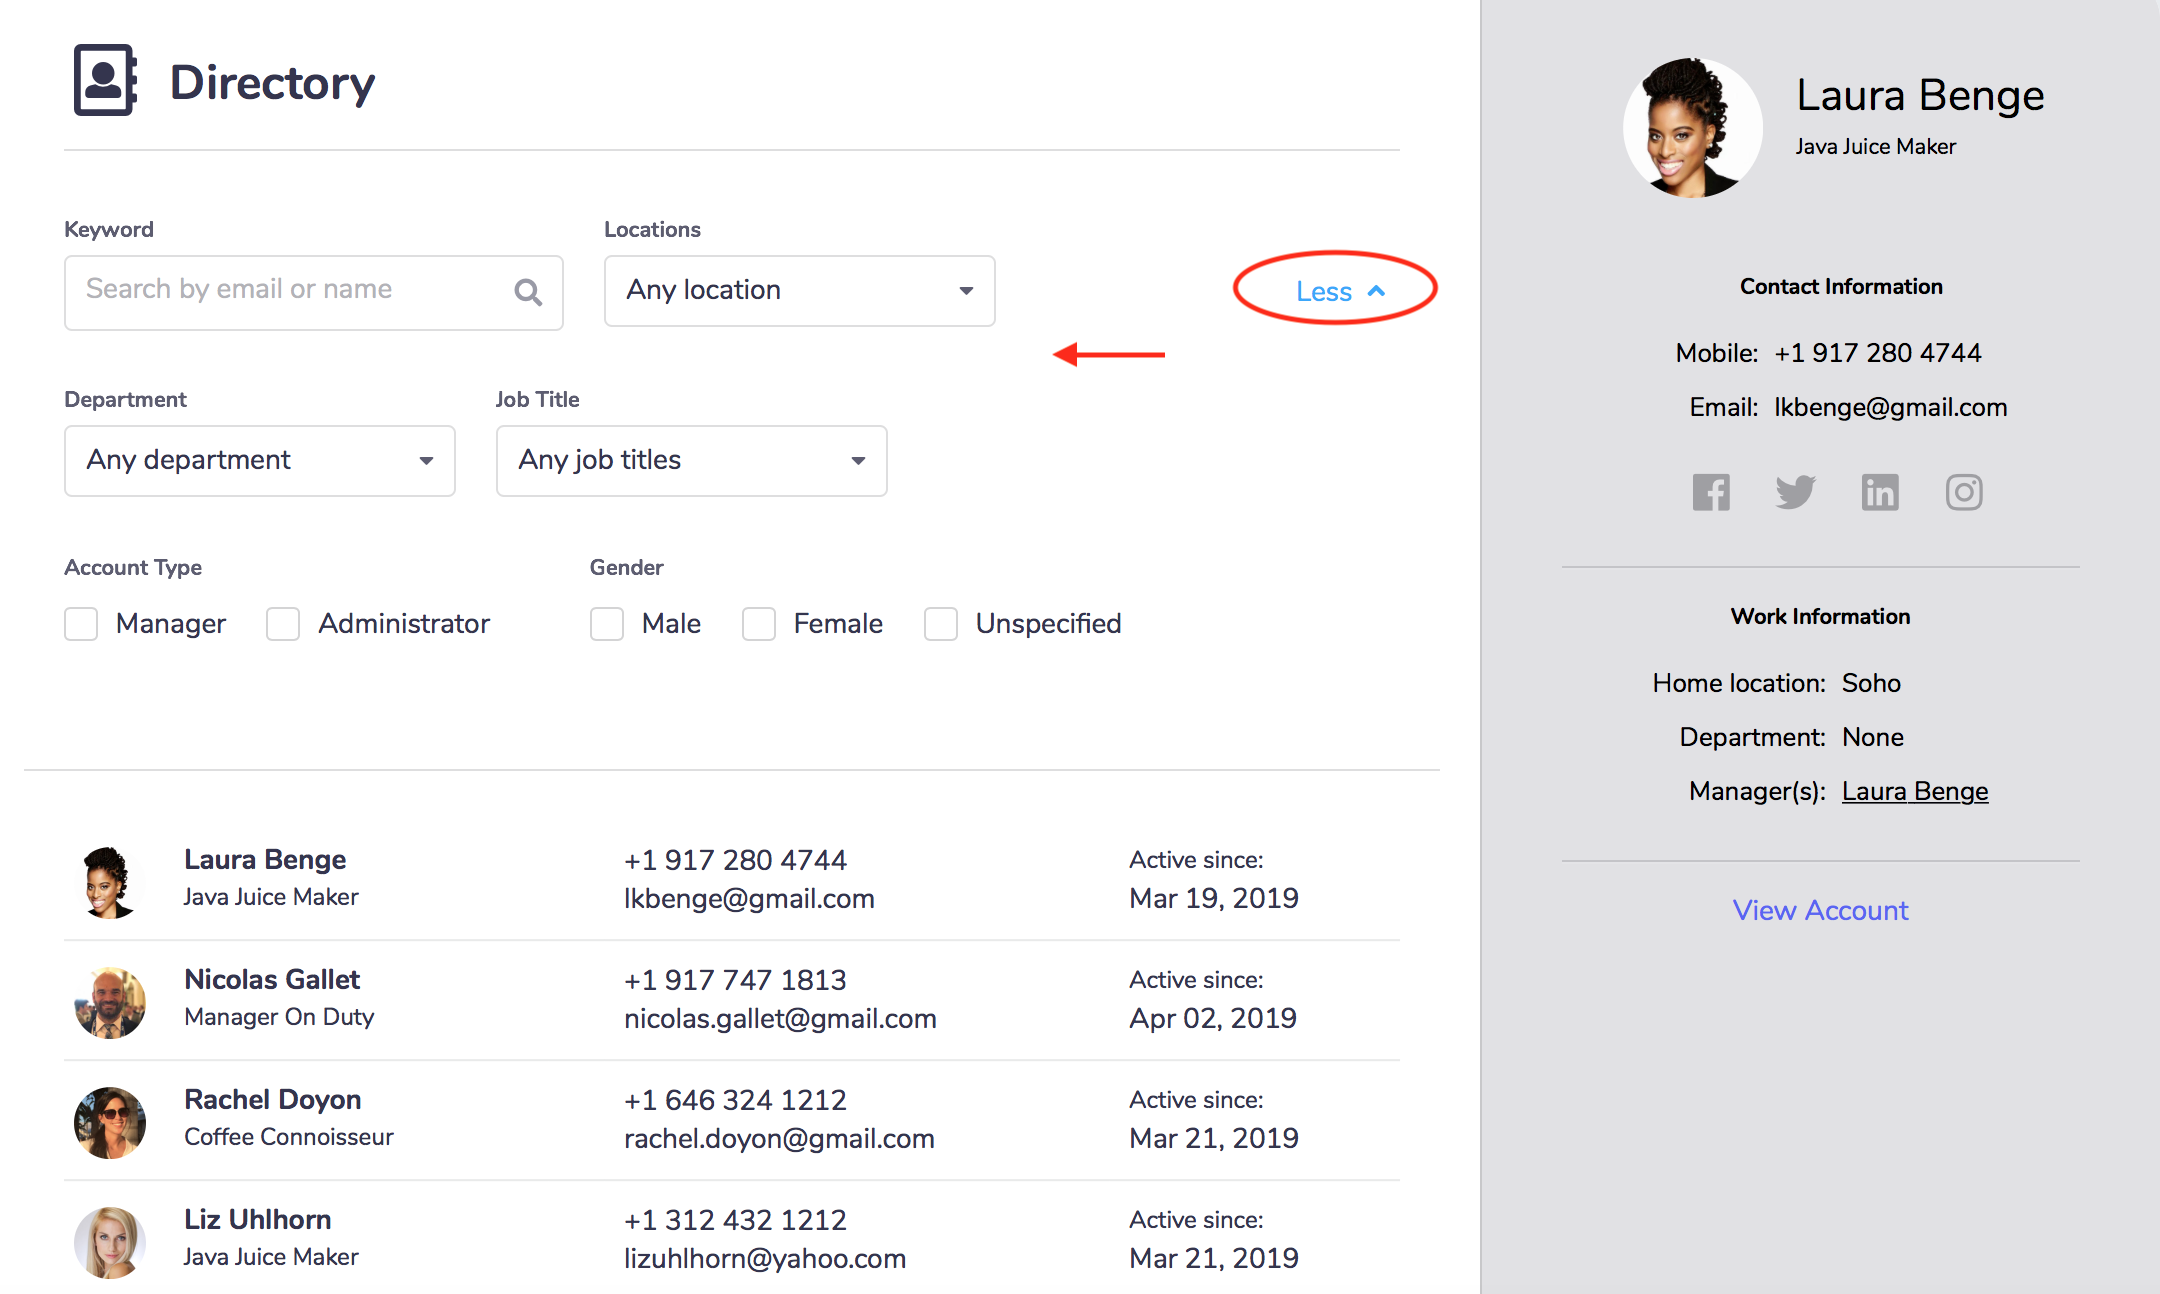Screen dimensions: 2160x1294
Task: Open the Any location dropdown
Action: pyautogui.click(x=799, y=291)
